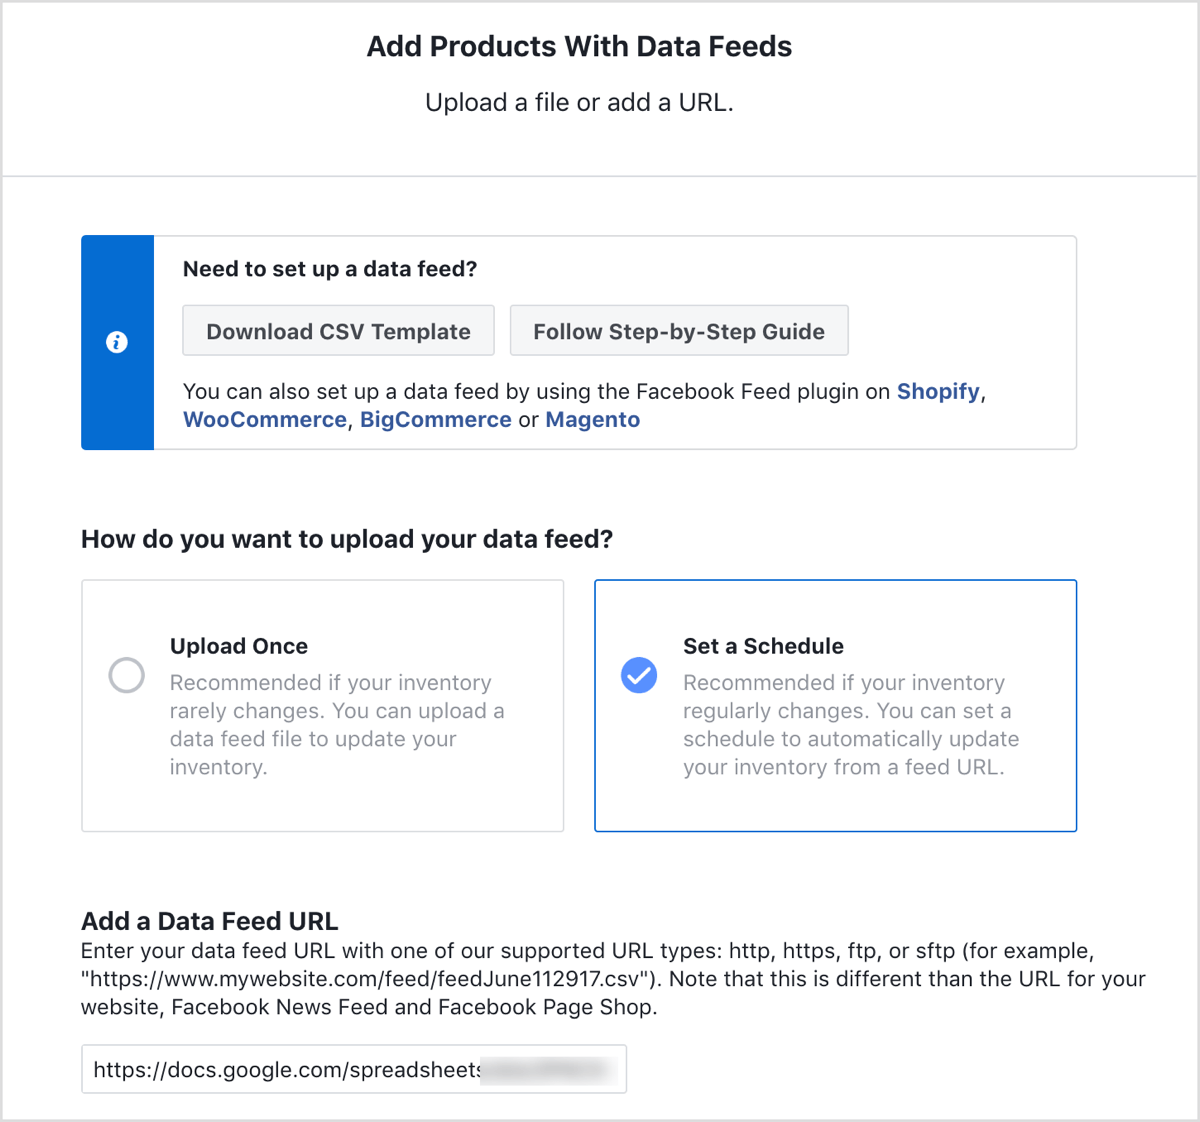Click the 'Need to set up a data feed?' heading
Image resolution: width=1200 pixels, height=1122 pixels.
[x=330, y=269]
